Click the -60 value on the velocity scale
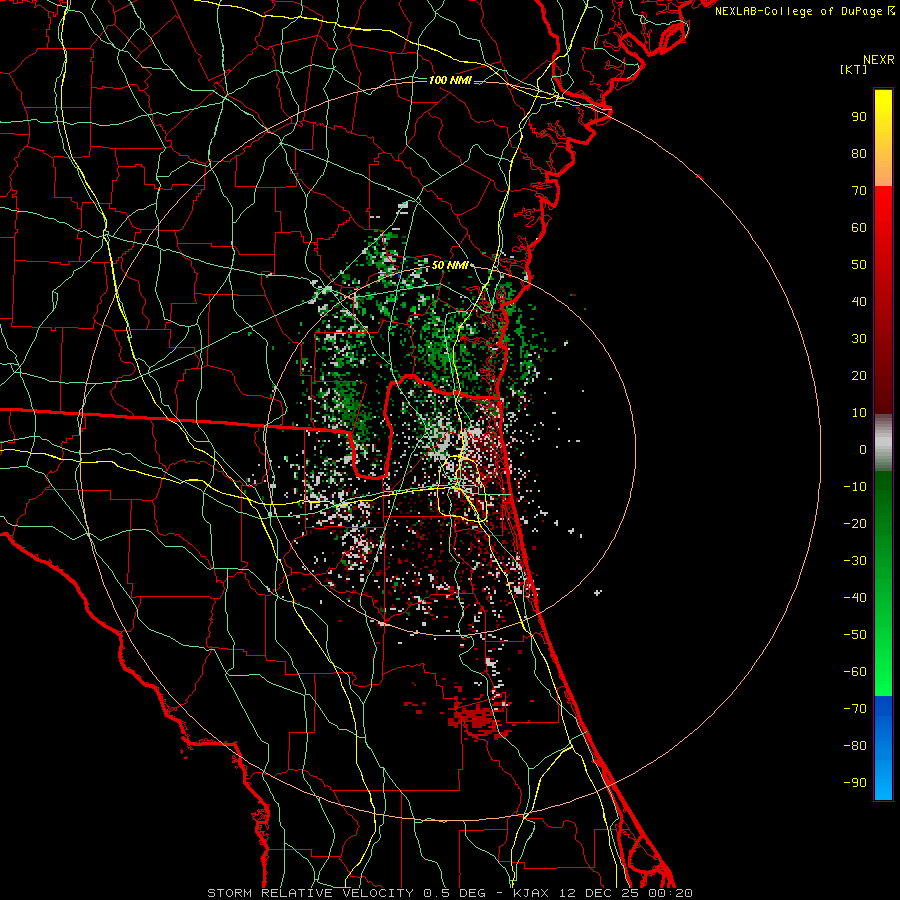Screen dimensions: 900x900 855,672
